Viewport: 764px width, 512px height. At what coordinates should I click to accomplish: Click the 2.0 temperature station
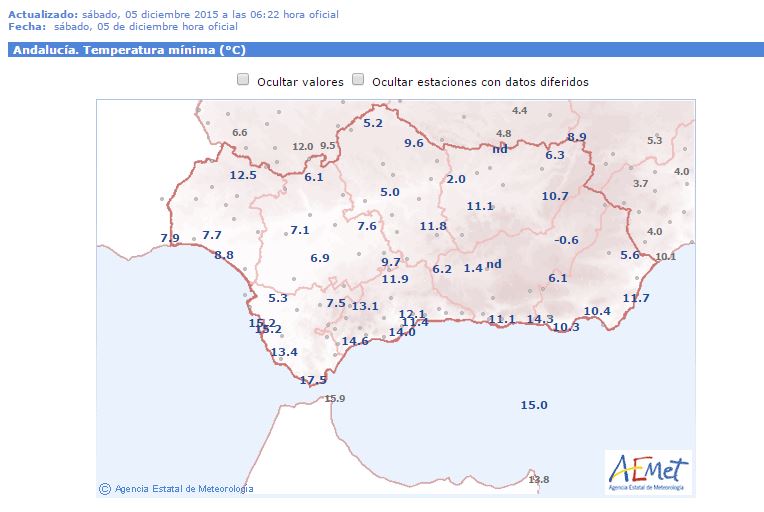pyautogui.click(x=456, y=179)
